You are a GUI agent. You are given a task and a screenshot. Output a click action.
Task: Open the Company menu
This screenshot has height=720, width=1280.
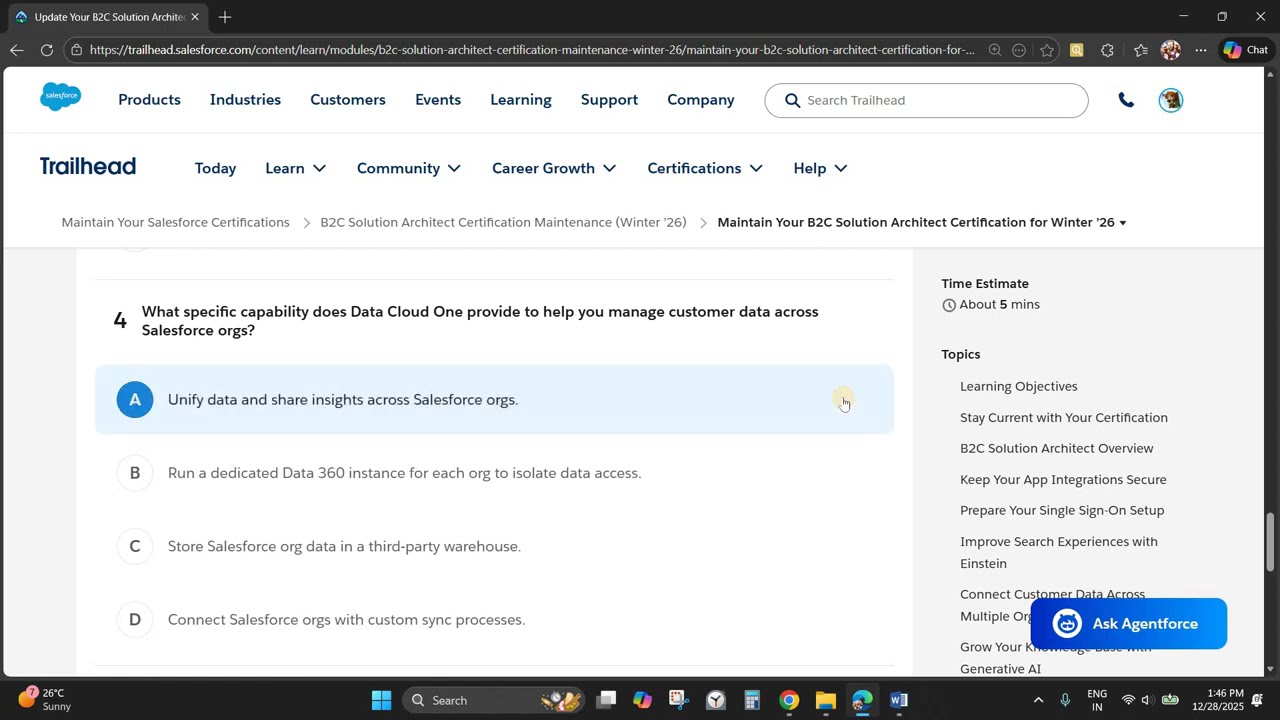[701, 100]
